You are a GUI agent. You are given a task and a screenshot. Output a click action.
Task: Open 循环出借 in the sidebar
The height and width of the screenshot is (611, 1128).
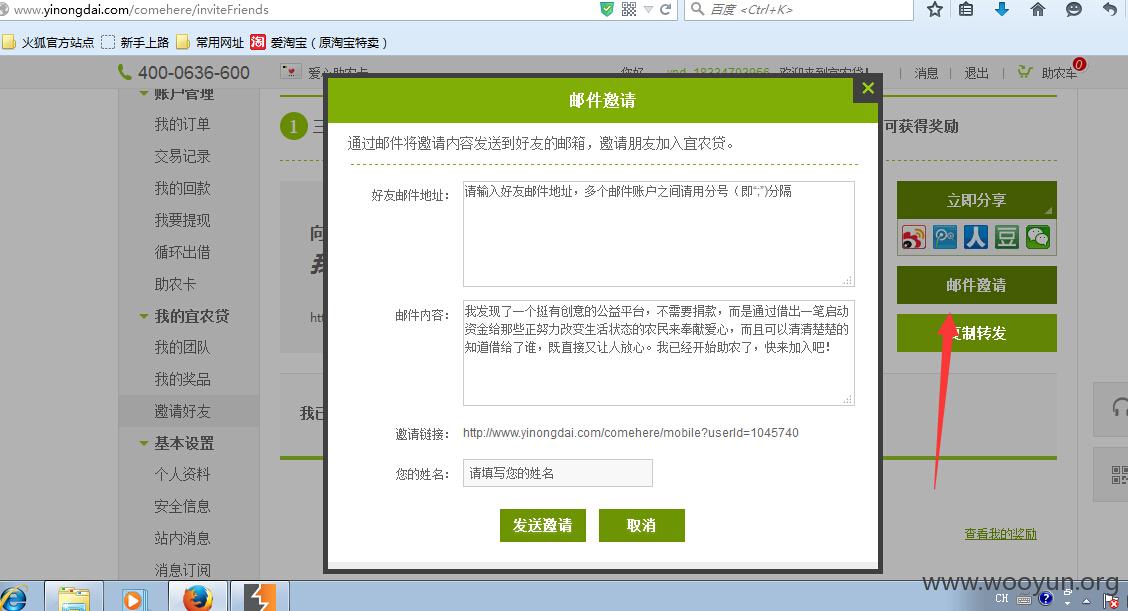point(182,252)
